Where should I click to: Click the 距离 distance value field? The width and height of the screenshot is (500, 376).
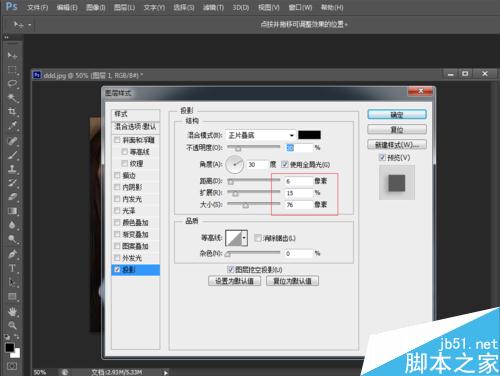point(298,181)
